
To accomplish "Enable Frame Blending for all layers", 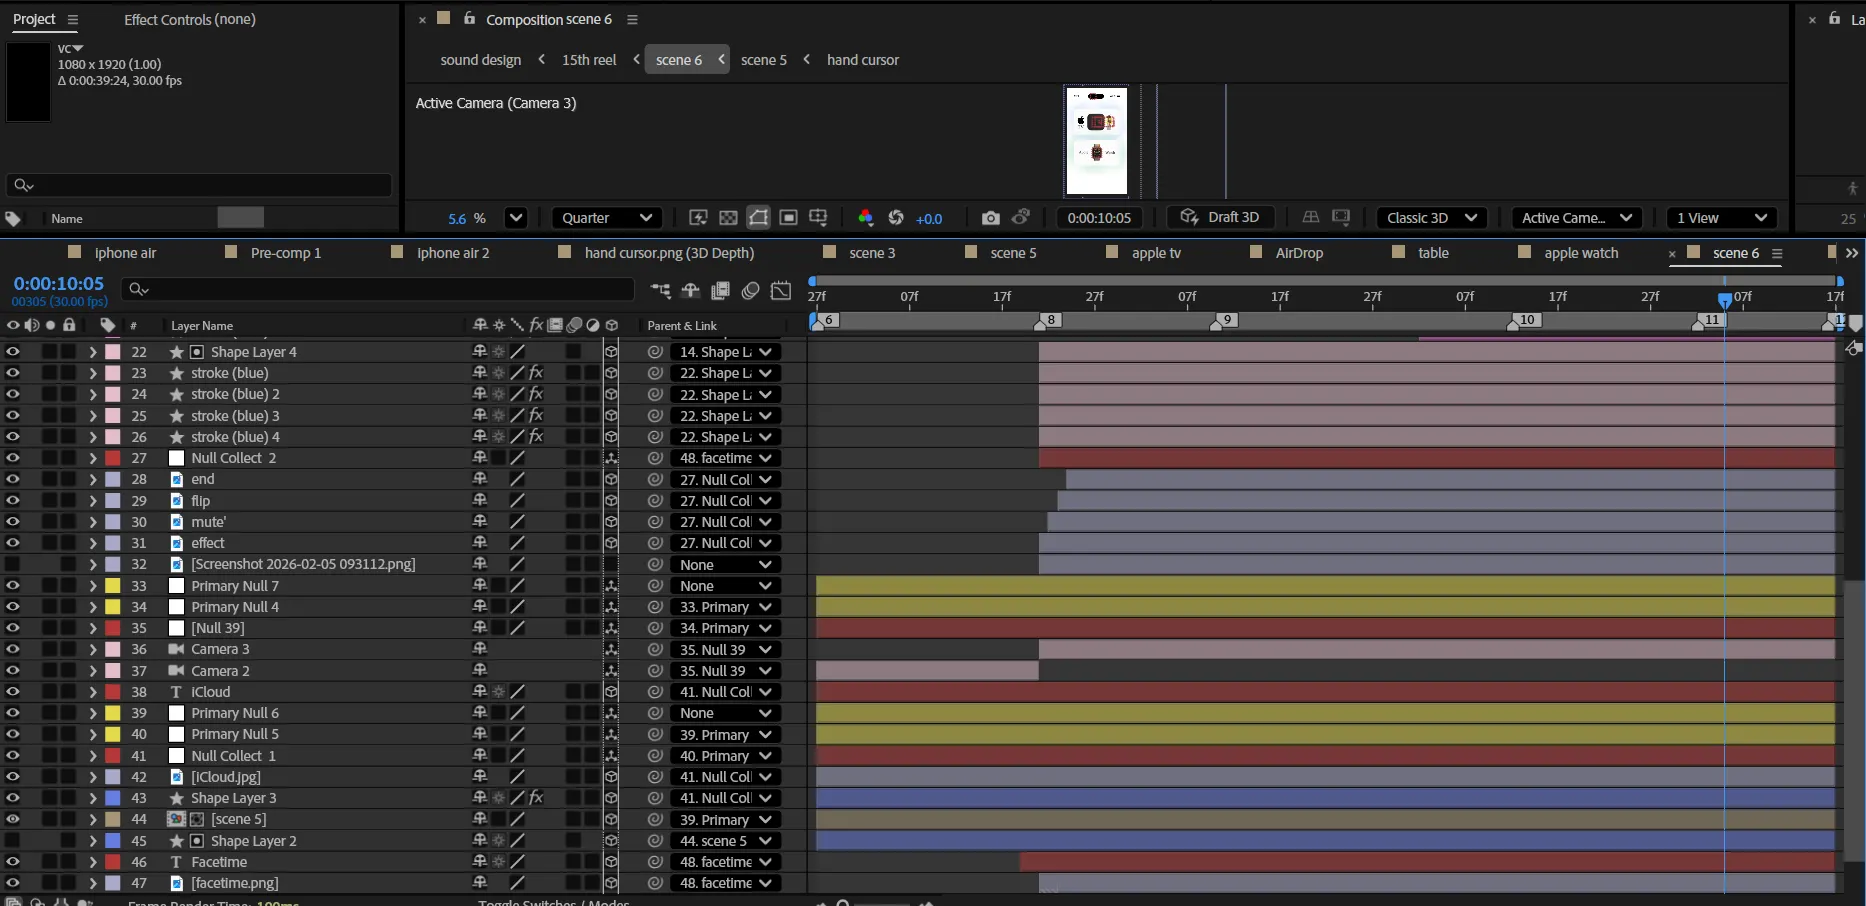I will [720, 290].
